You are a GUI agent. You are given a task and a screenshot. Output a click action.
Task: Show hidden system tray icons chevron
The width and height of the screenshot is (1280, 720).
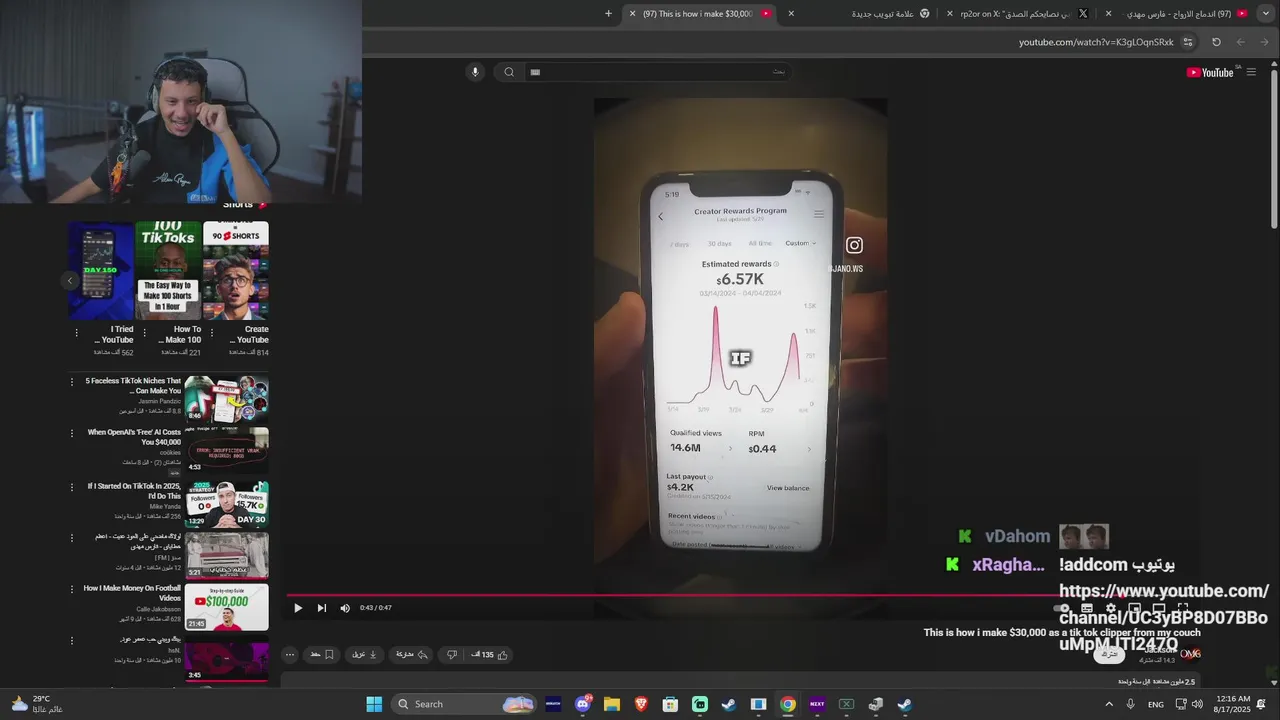(x=1108, y=704)
